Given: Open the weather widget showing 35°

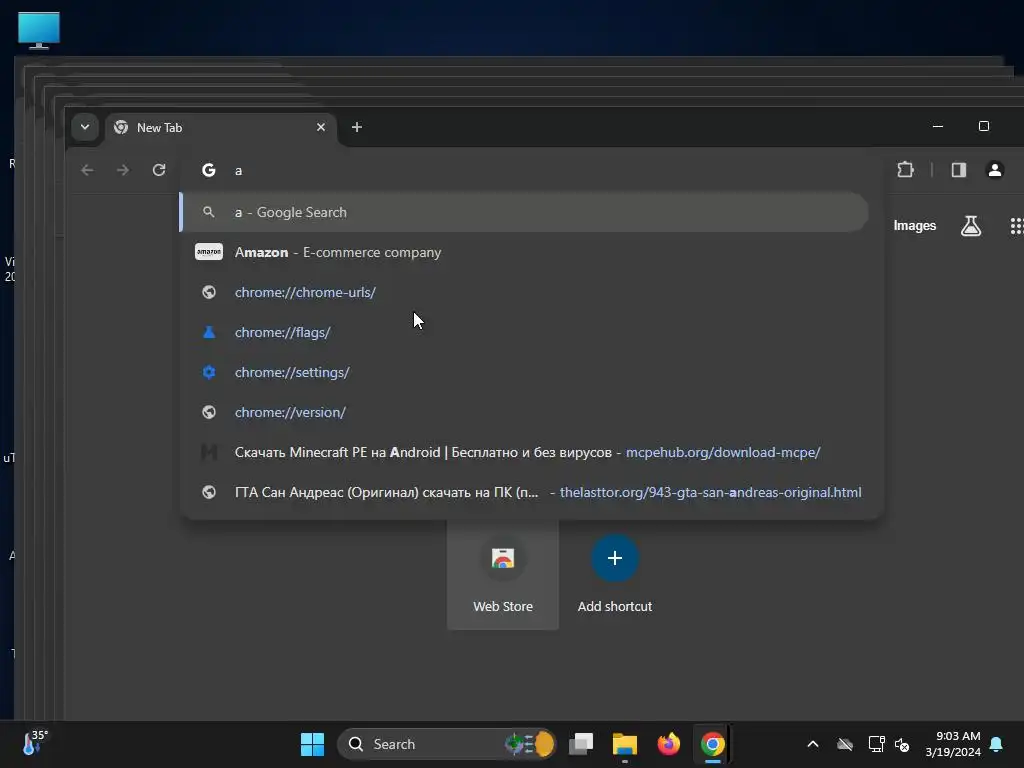Looking at the screenshot, I should pos(34,743).
